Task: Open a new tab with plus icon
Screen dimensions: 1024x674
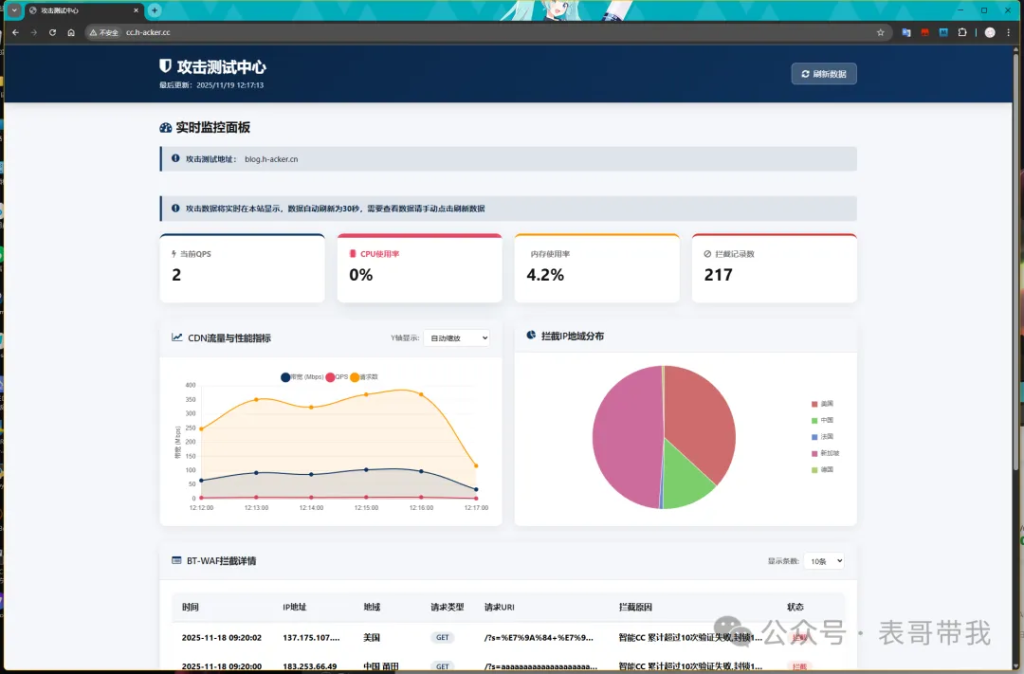Action: tap(154, 10)
